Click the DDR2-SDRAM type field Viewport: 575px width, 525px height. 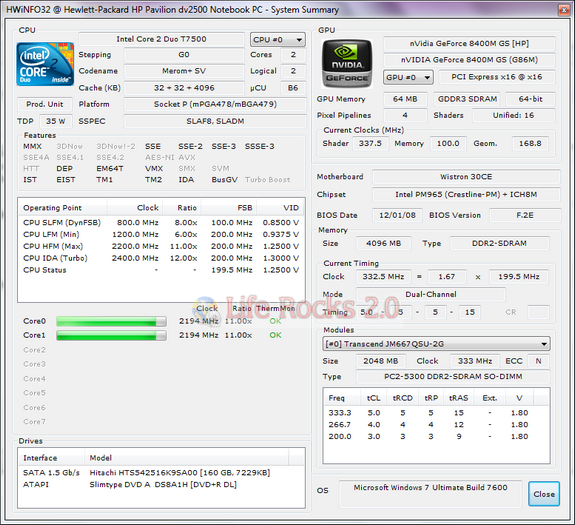(499, 243)
